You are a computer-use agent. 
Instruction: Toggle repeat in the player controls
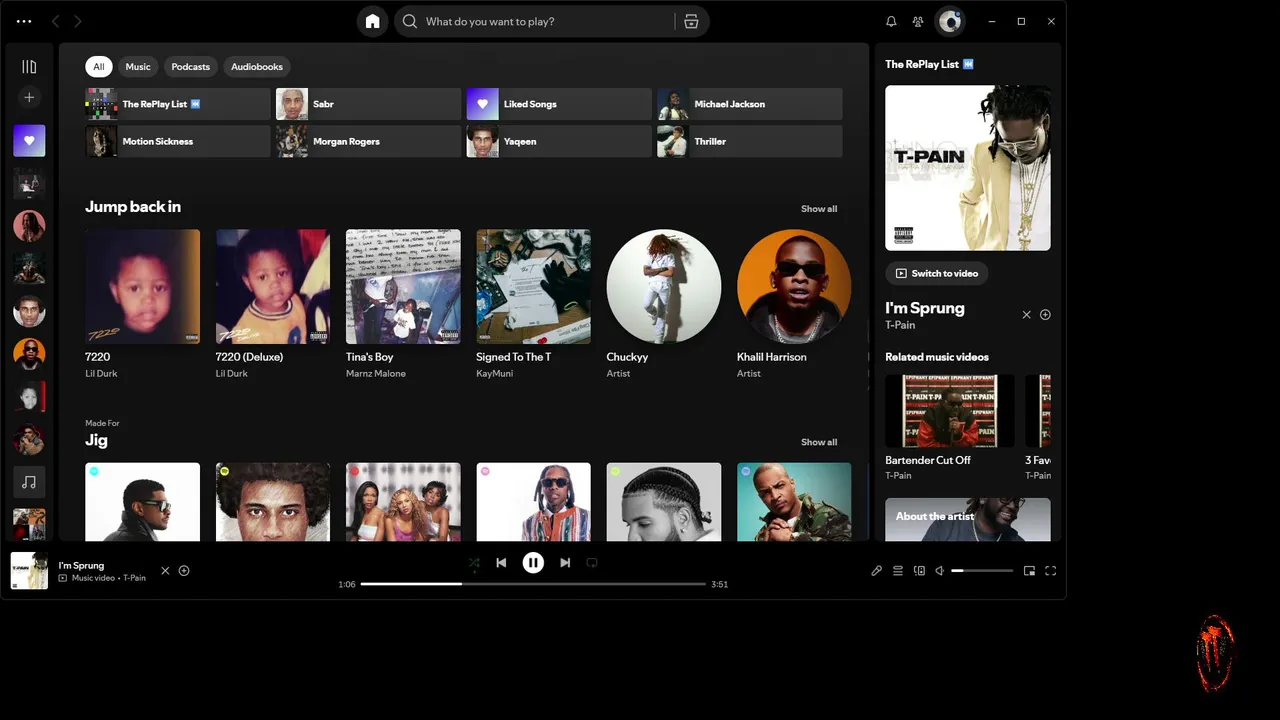pyautogui.click(x=592, y=563)
